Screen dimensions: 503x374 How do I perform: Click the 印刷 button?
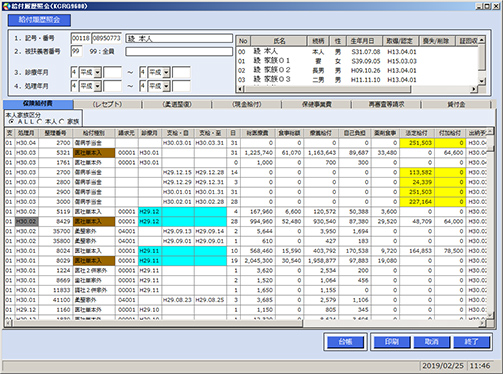click(392, 342)
